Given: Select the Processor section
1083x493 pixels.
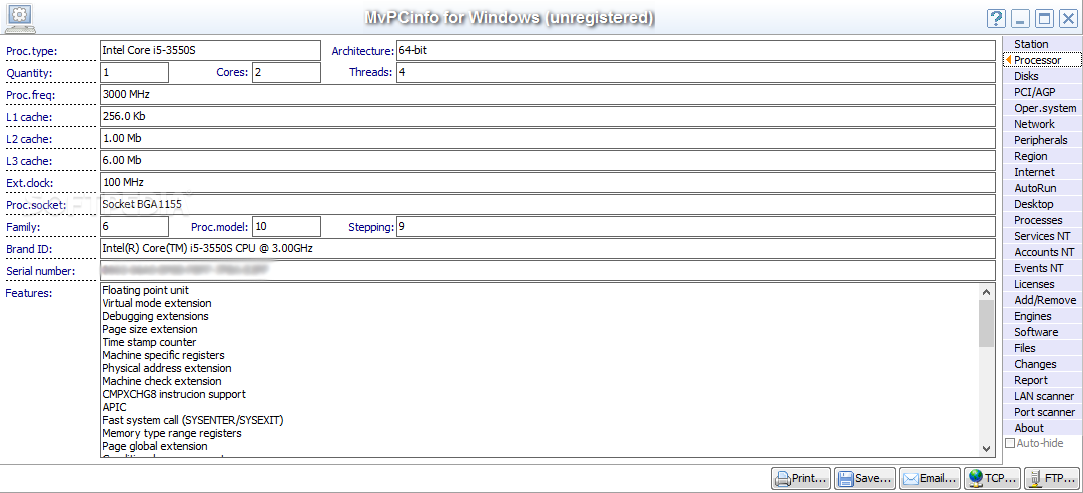Looking at the screenshot, I should point(1042,60).
